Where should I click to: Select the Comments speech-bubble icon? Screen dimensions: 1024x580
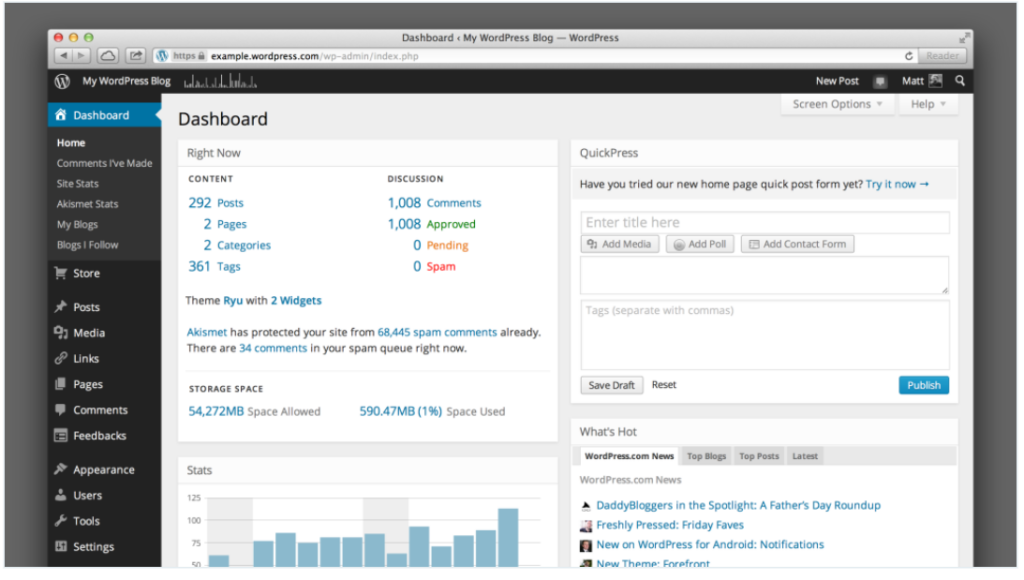(61, 410)
